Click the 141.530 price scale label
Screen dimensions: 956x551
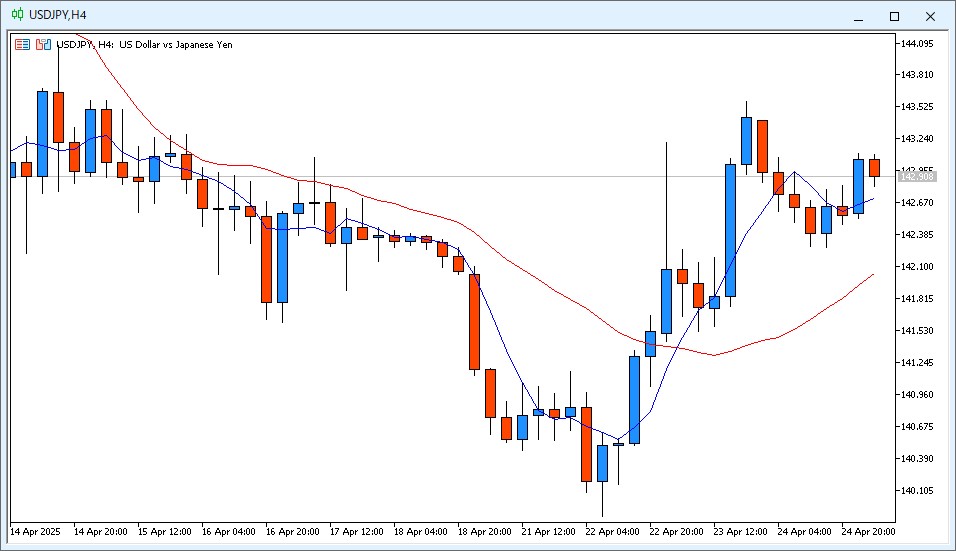(x=917, y=330)
